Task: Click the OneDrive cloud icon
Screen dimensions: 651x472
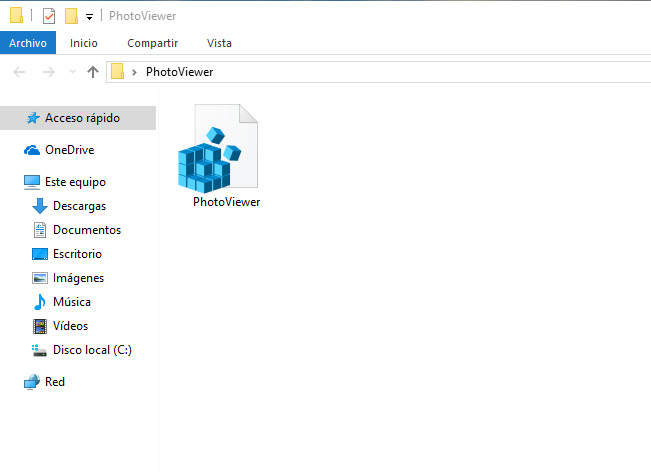Action: [32, 150]
